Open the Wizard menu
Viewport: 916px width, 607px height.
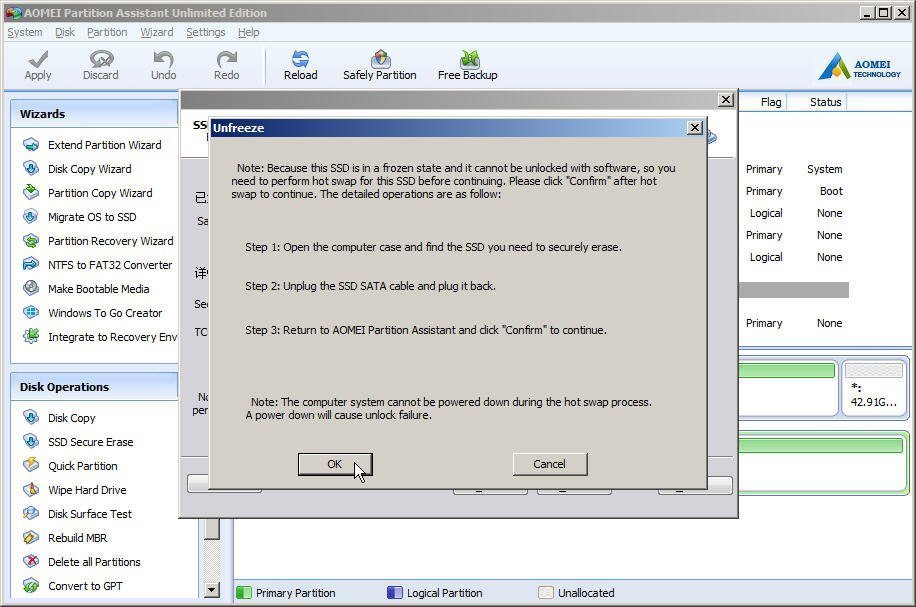[157, 32]
